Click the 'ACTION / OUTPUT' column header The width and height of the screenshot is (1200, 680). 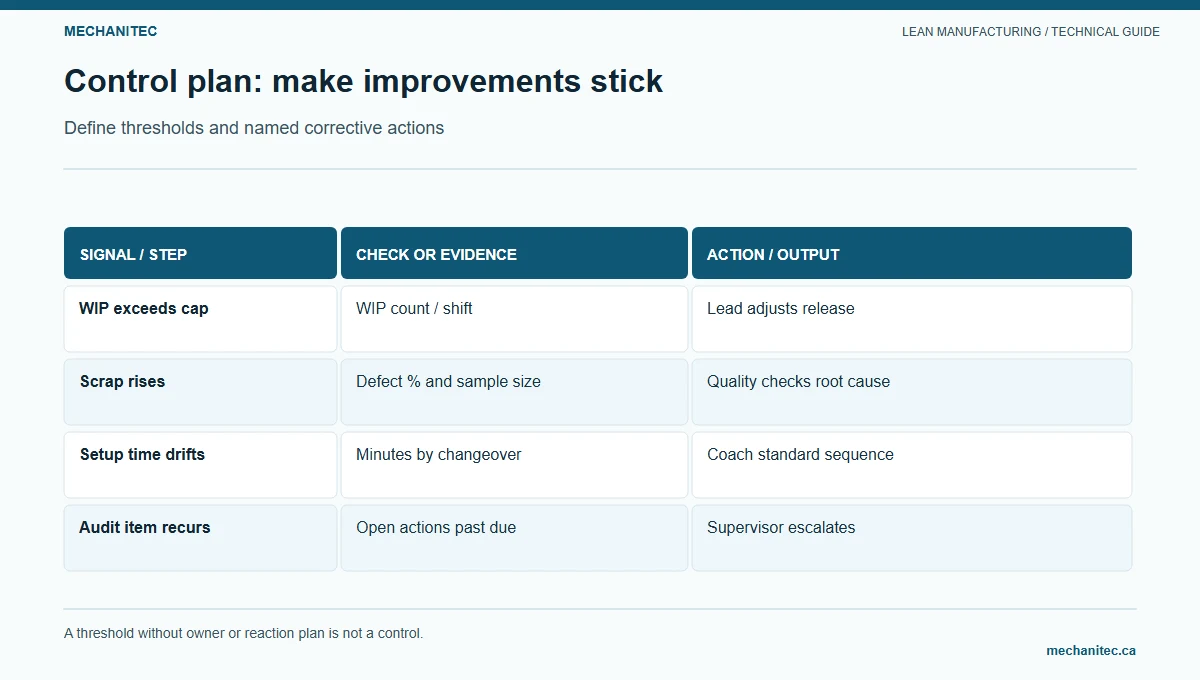(x=912, y=253)
